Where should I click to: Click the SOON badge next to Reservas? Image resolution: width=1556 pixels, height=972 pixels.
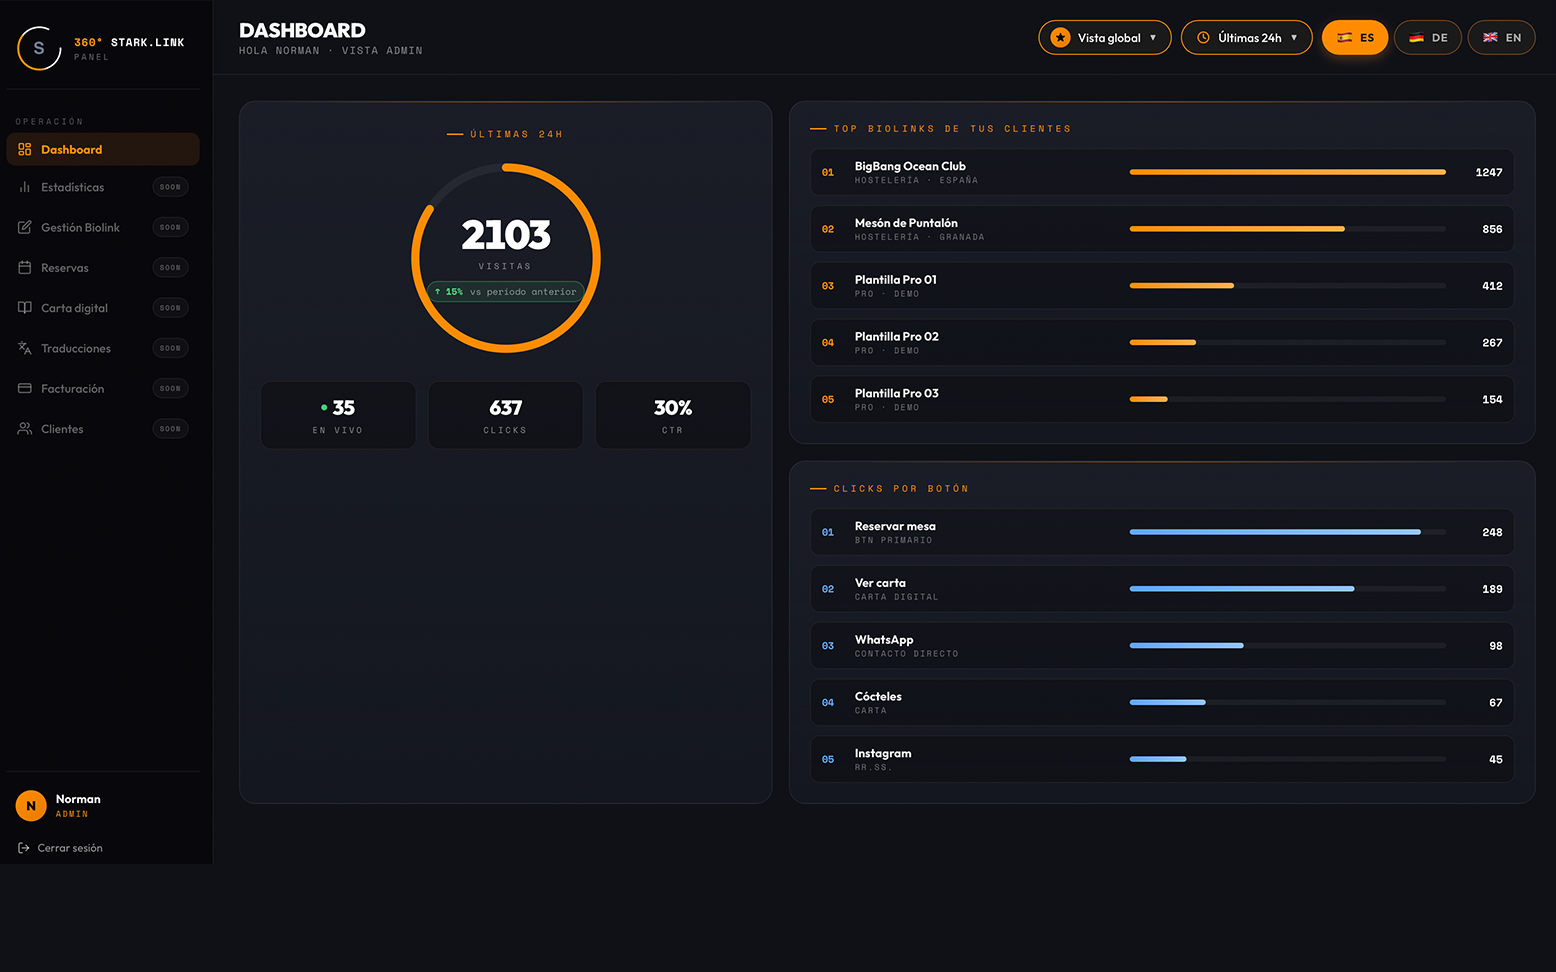(170, 267)
